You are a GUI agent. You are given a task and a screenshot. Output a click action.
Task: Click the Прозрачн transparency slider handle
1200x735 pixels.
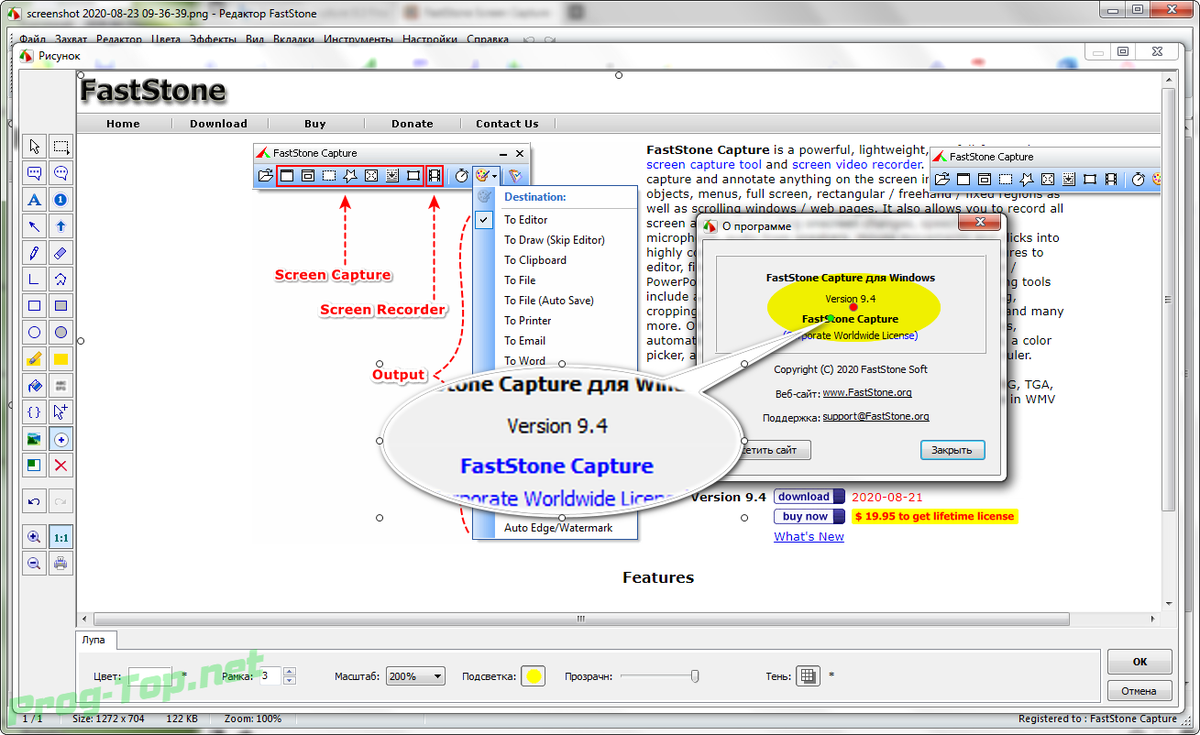click(695, 676)
